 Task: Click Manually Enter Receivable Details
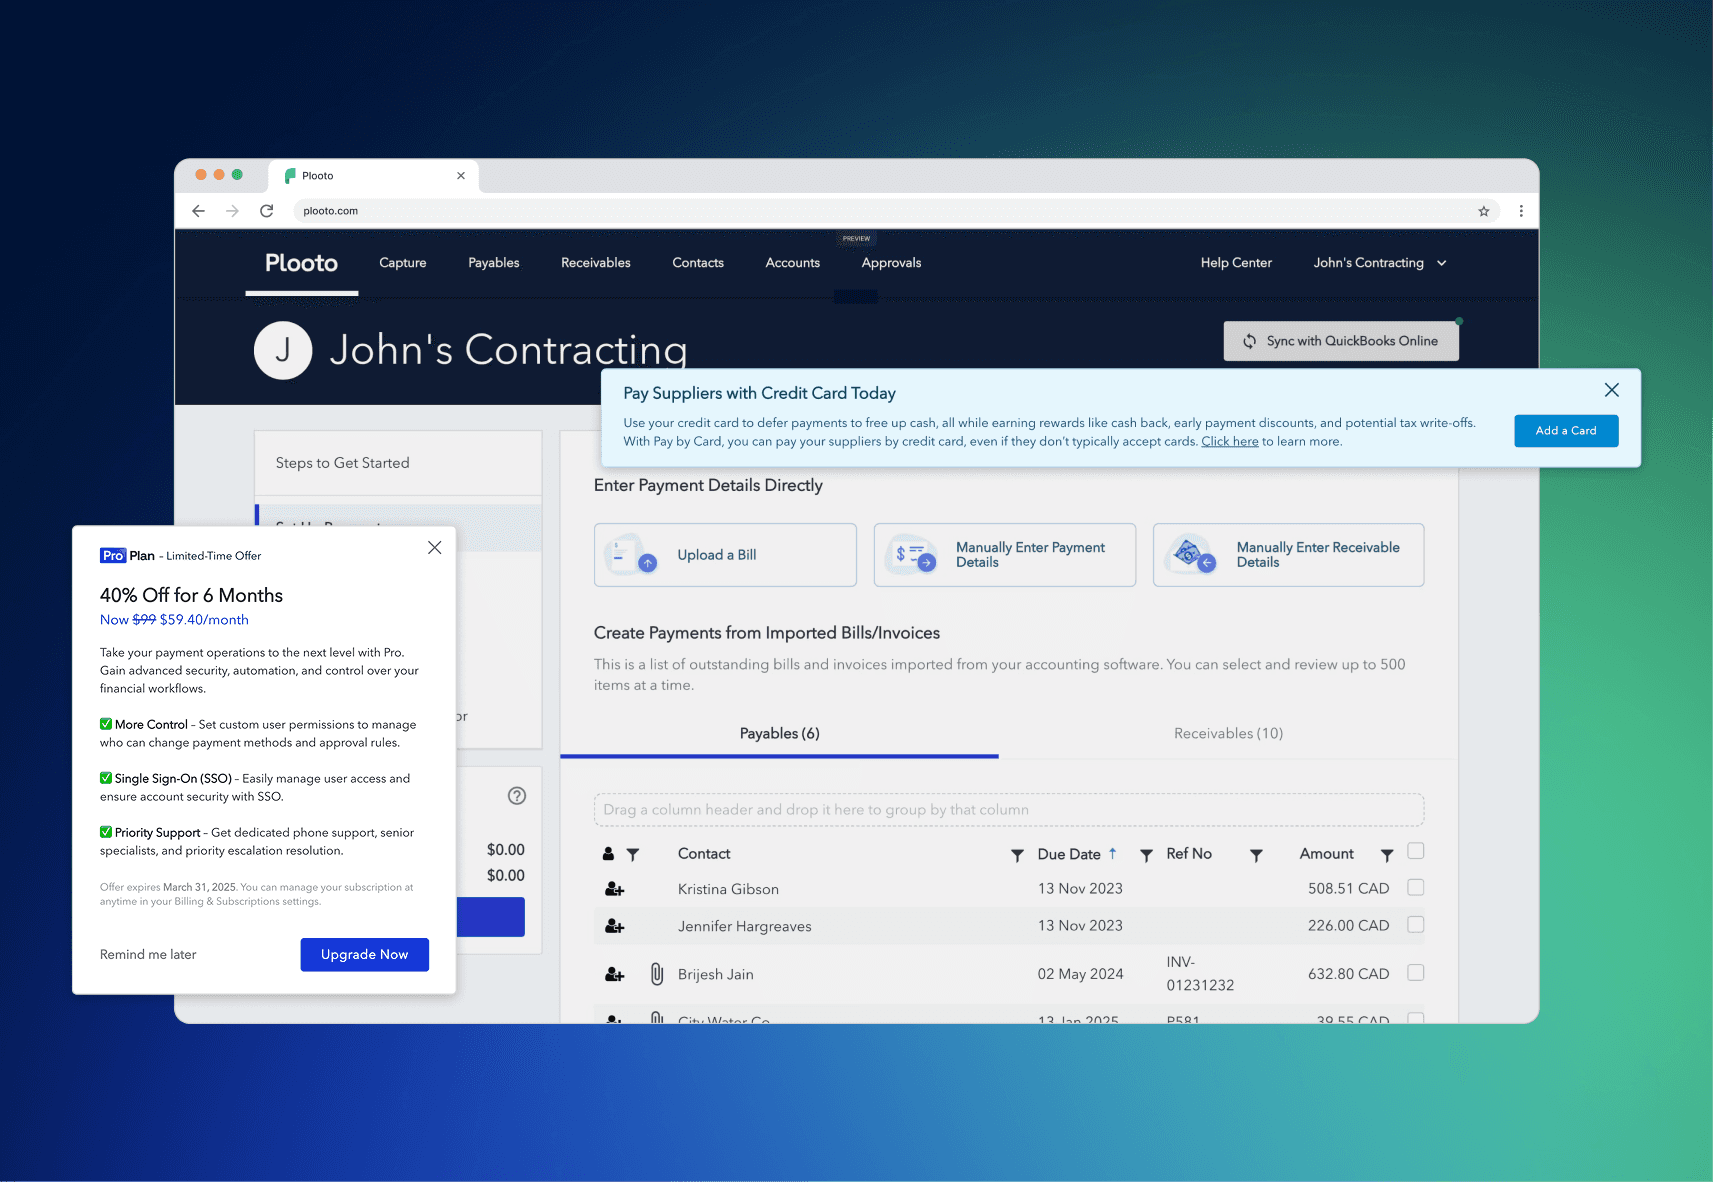click(x=1289, y=555)
